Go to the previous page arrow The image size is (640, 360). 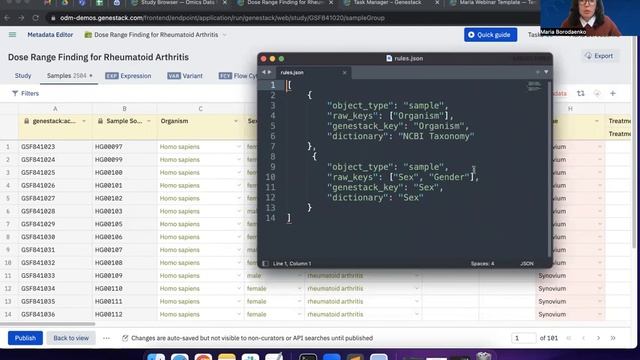pyautogui.click(x=583, y=338)
